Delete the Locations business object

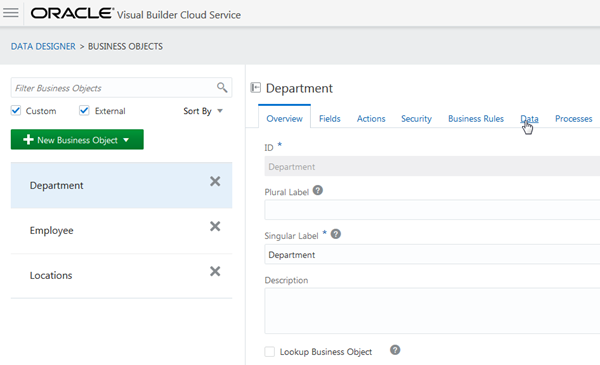(x=215, y=271)
